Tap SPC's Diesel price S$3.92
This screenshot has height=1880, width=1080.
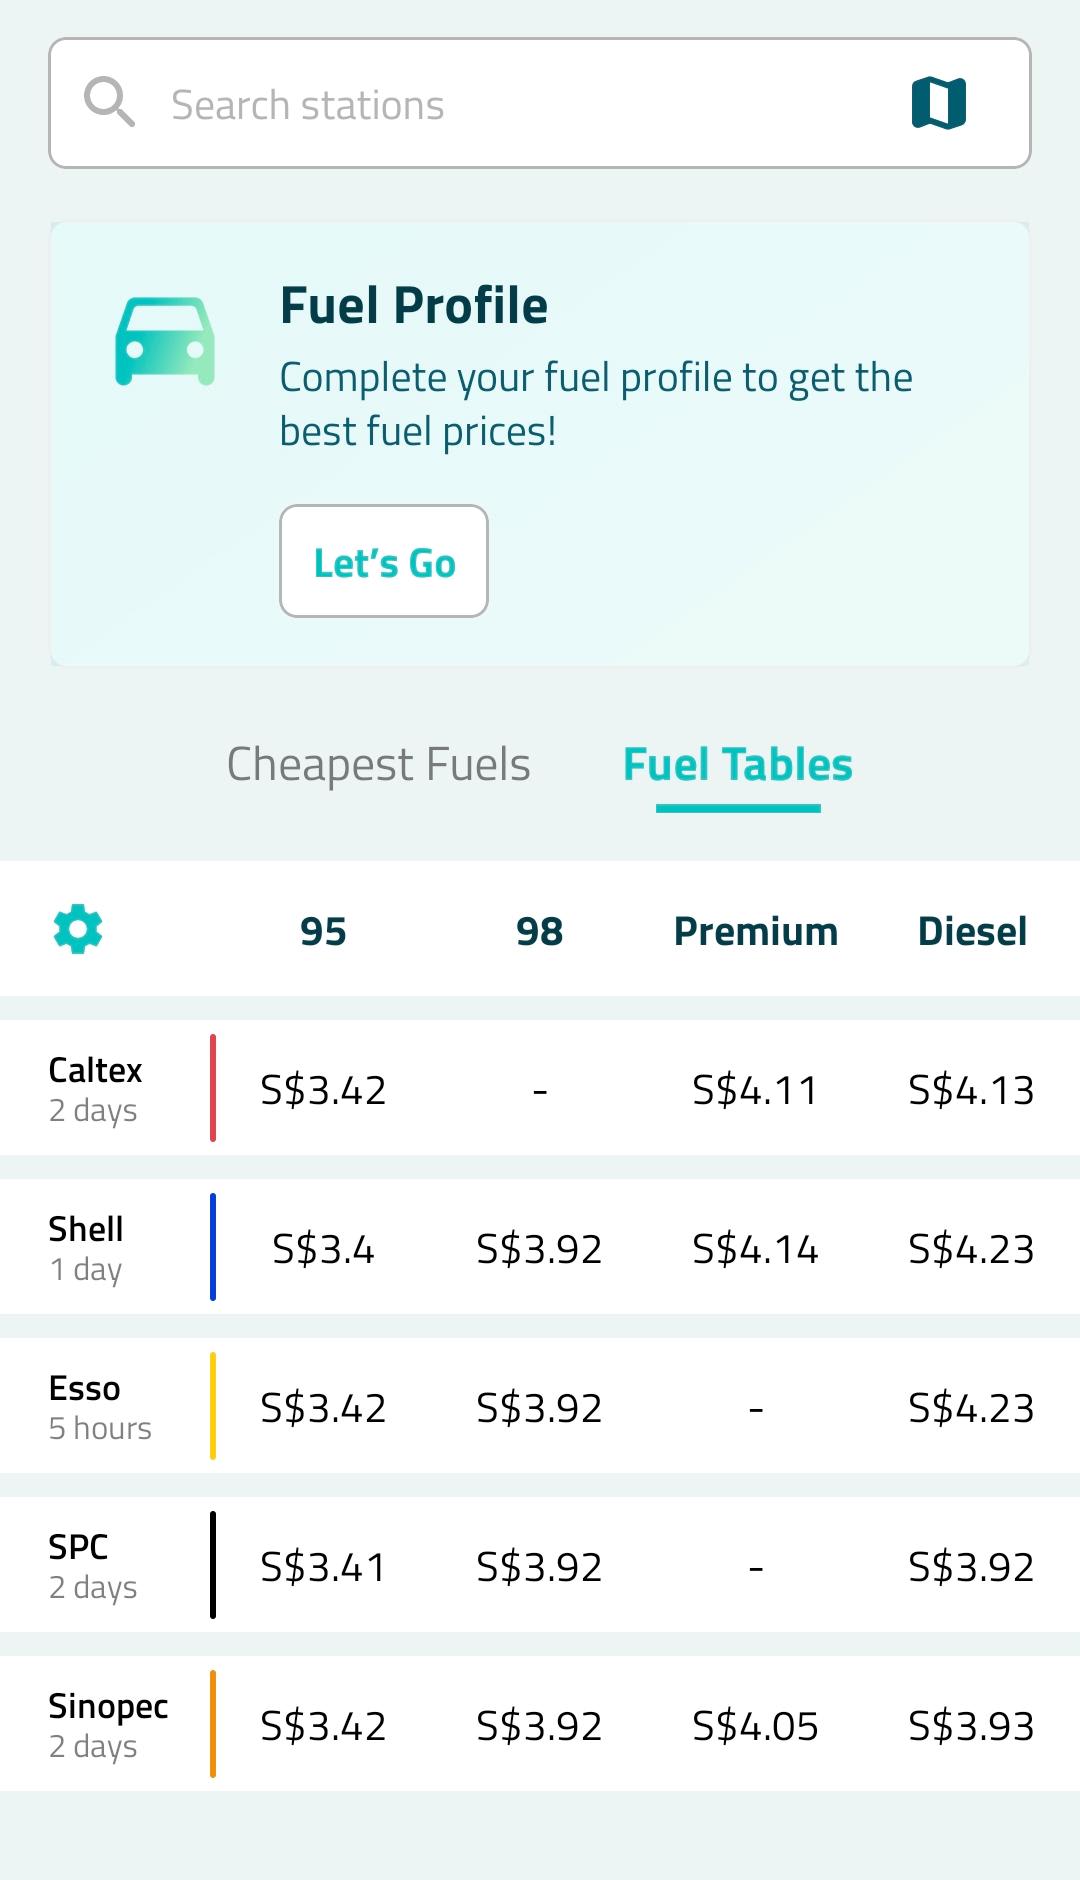tap(972, 1567)
